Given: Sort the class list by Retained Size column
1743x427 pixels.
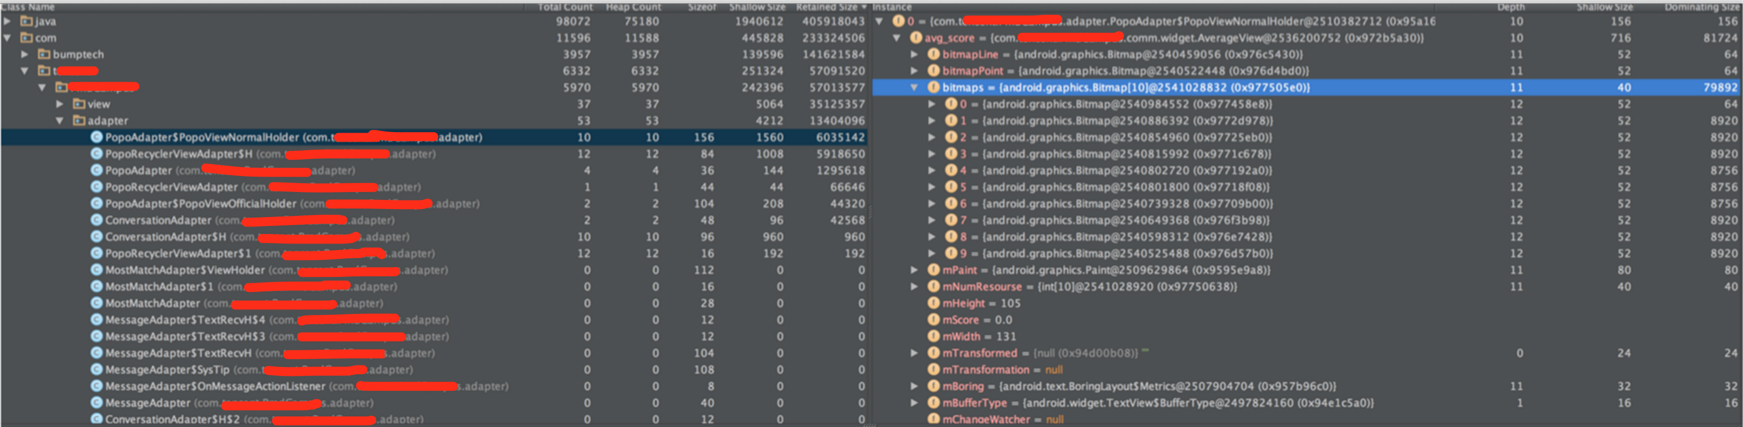Looking at the screenshot, I should [831, 7].
